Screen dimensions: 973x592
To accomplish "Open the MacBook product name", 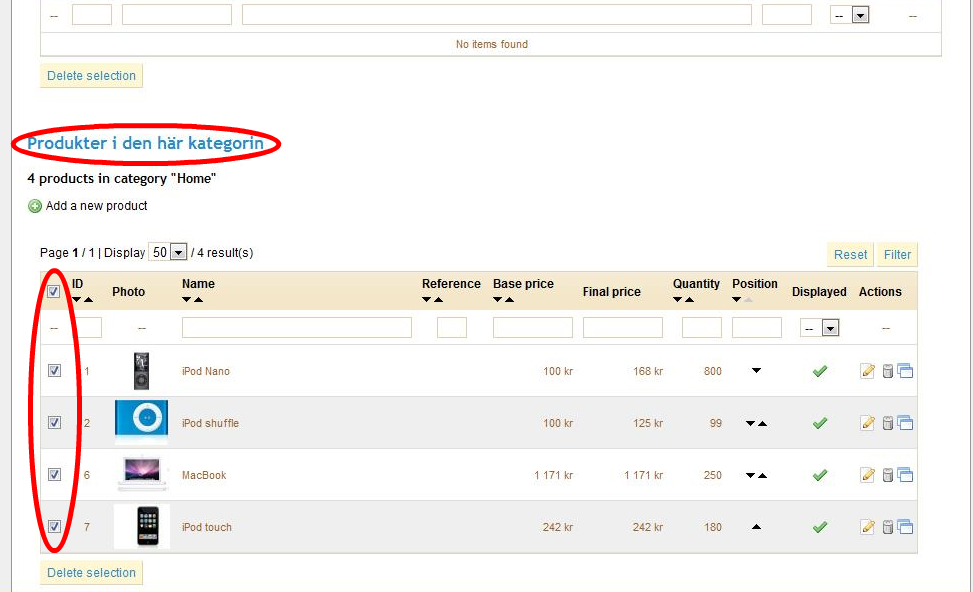I will 204,475.
